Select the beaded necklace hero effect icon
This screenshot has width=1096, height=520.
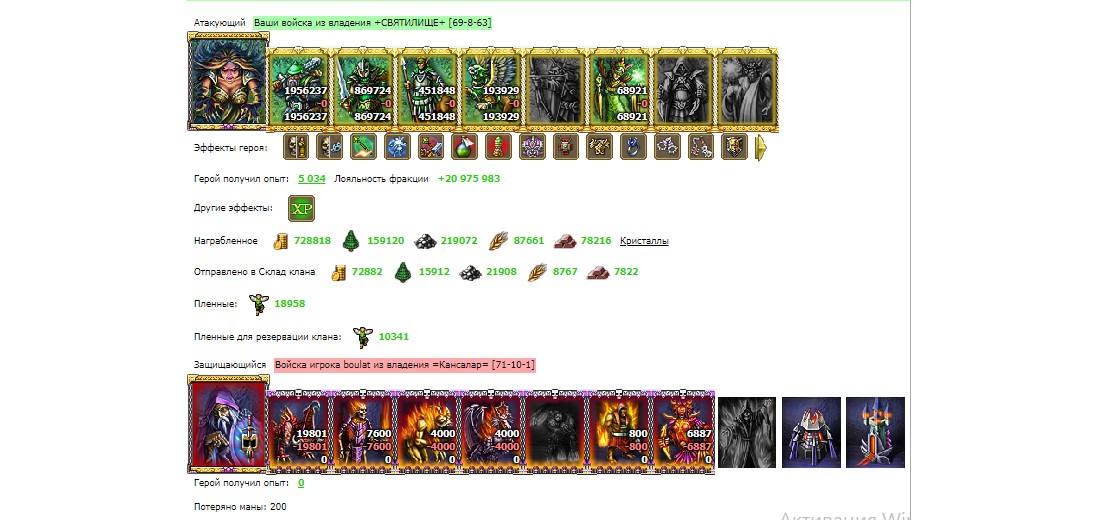click(668, 147)
